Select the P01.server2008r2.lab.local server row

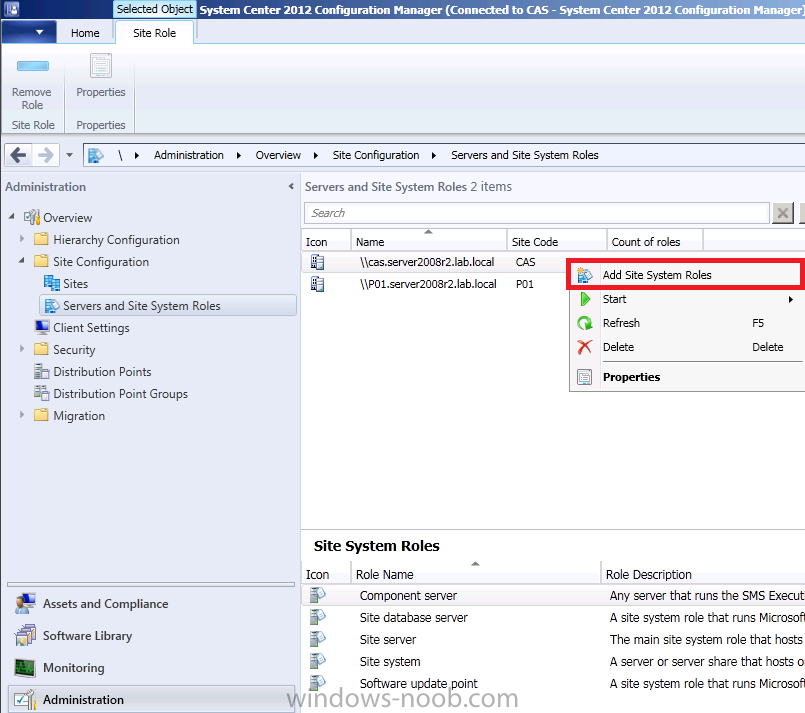[434, 284]
